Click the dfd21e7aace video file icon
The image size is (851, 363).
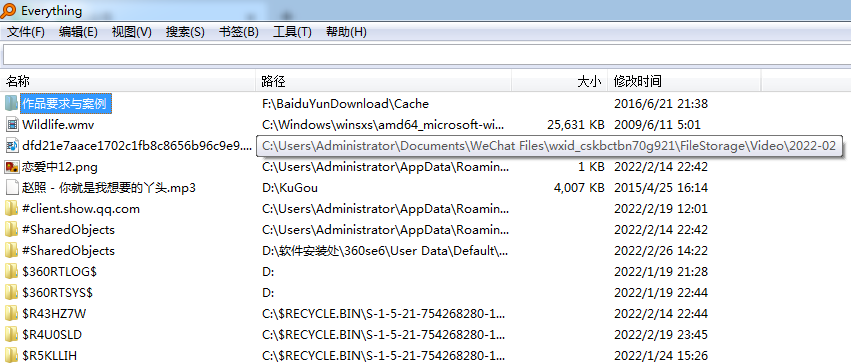pyautogui.click(x=12, y=145)
